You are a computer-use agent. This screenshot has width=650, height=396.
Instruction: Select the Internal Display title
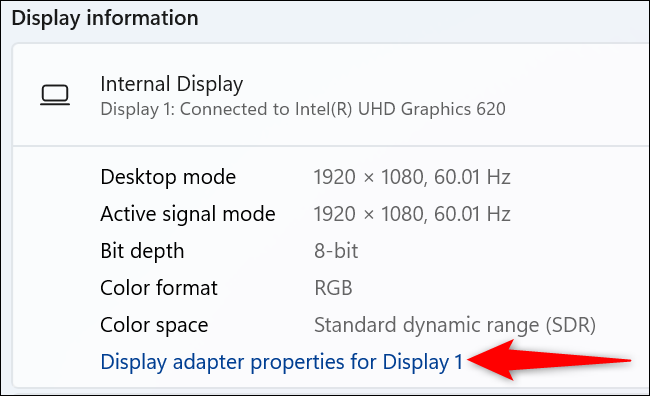[172, 84]
